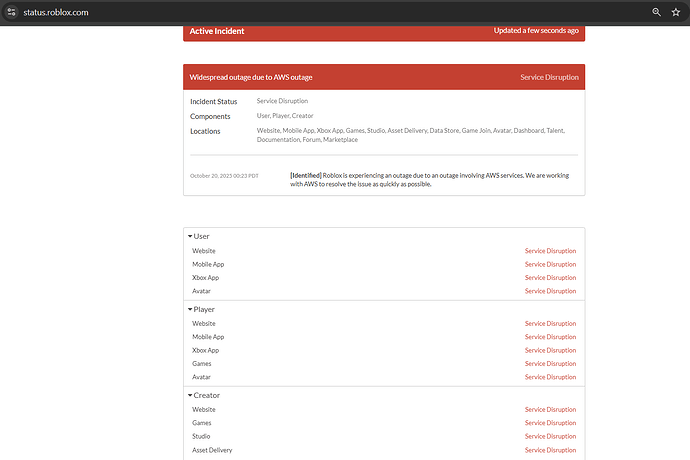Image resolution: width=690 pixels, height=460 pixels.
Task: Select the Components label
Action: coord(210,116)
